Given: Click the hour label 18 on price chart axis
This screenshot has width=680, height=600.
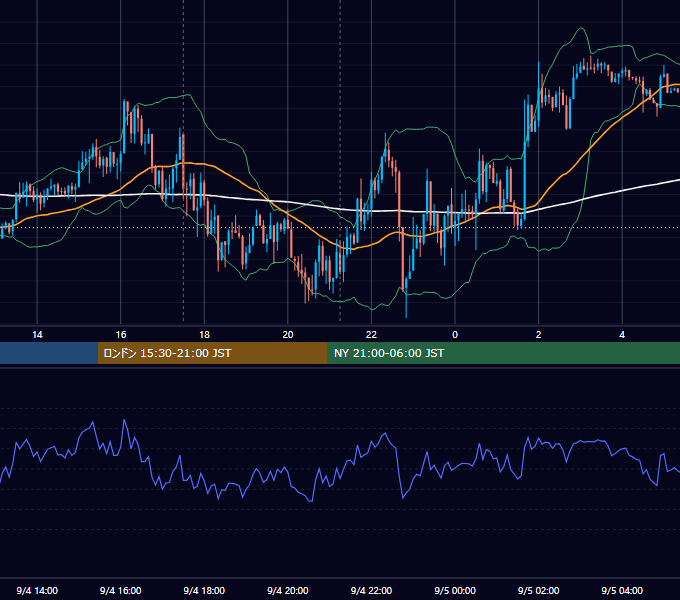Looking at the screenshot, I should point(204,335).
